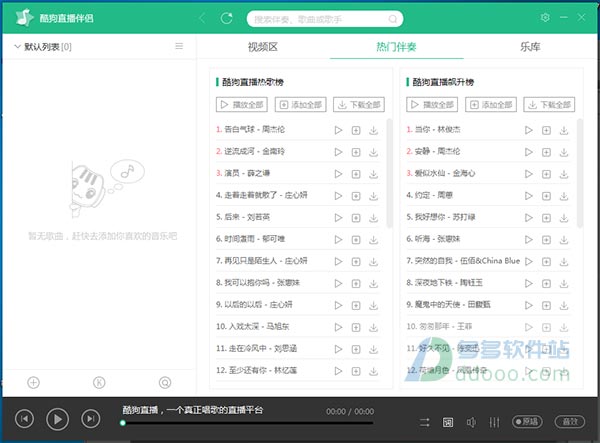This screenshot has height=443, width=600.
Task: Open settings gear in title bar
Action: click(x=545, y=18)
